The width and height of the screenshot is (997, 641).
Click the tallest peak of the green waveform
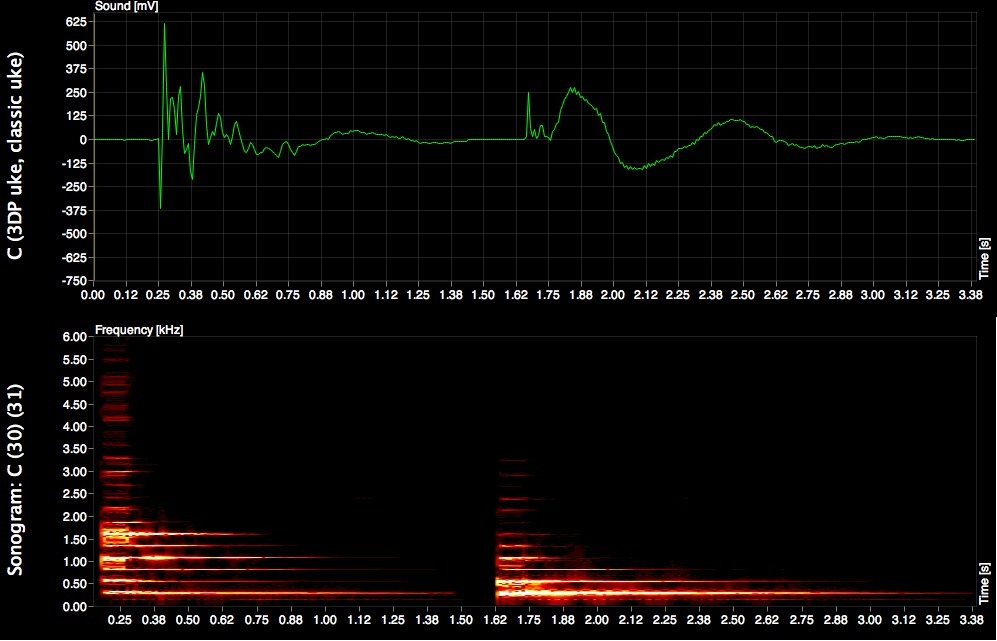tap(165, 24)
